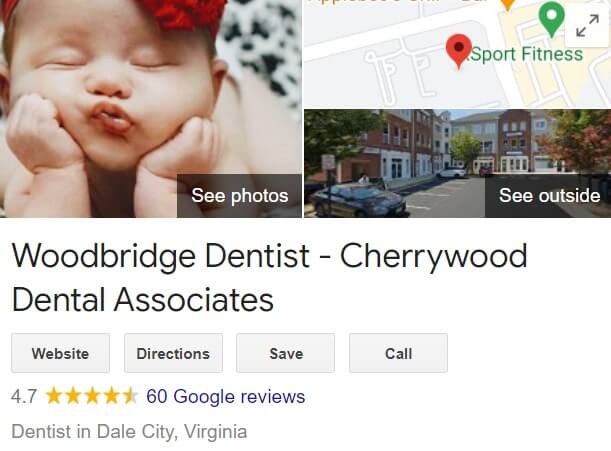Get Directions to the dentist
This screenshot has height=451, width=611.
pyautogui.click(x=173, y=353)
